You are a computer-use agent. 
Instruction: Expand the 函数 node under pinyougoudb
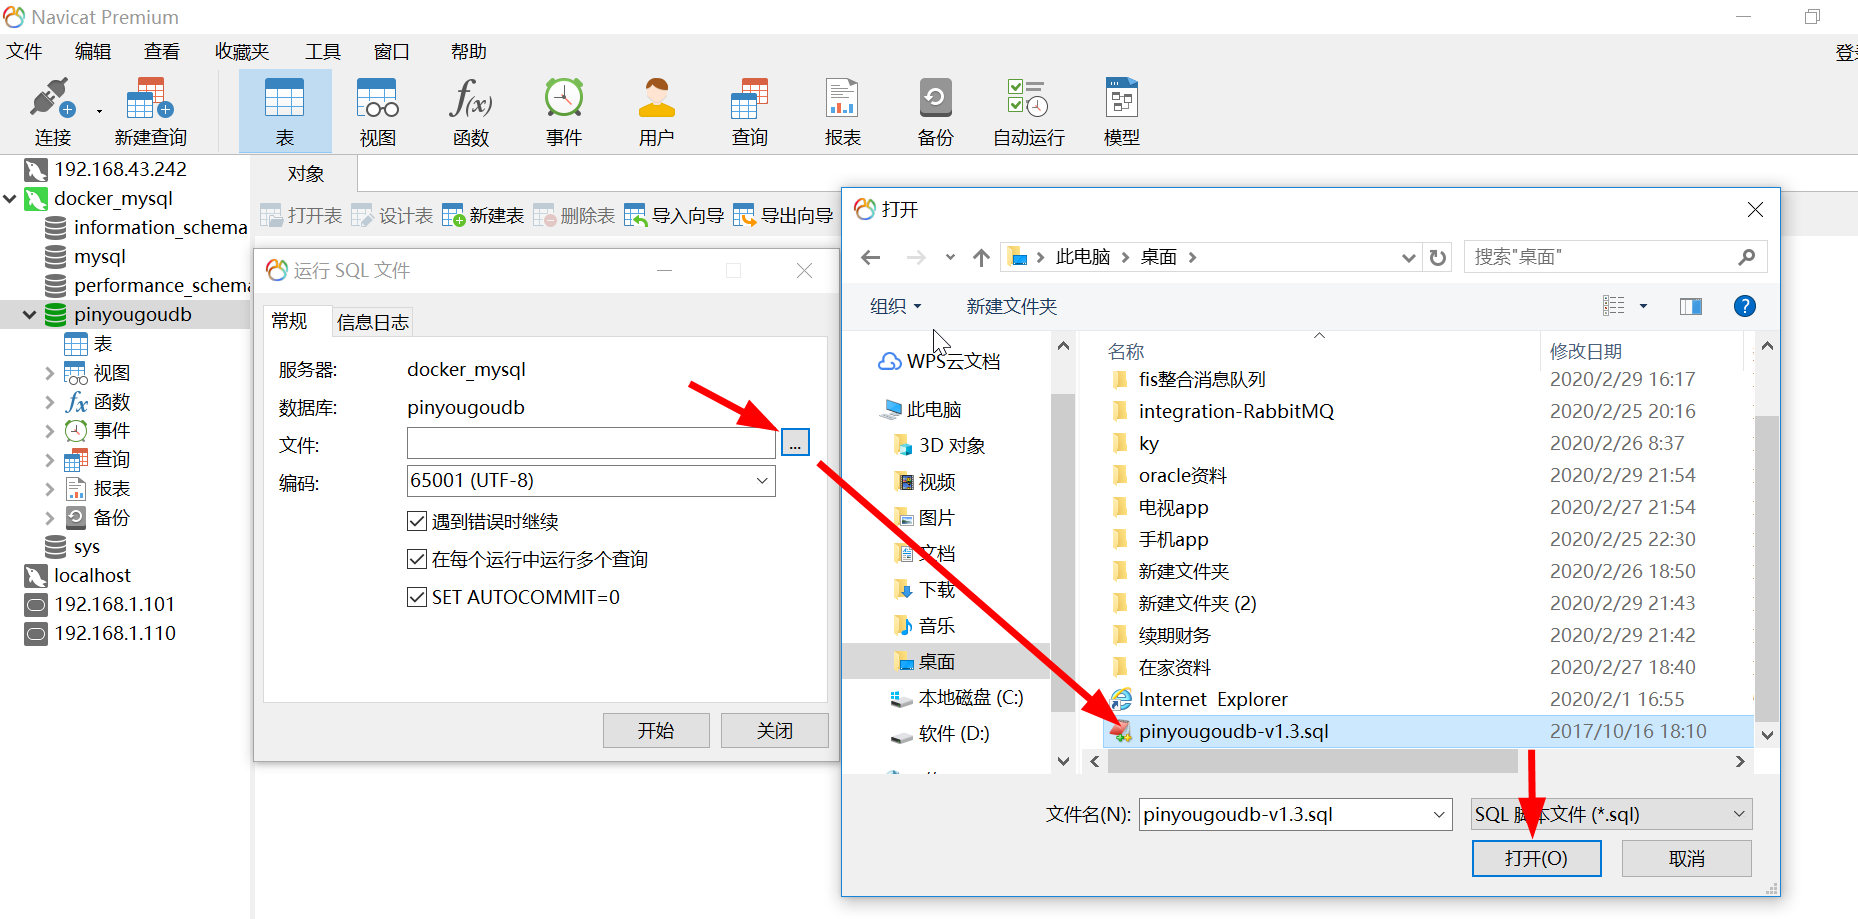[x=49, y=402]
